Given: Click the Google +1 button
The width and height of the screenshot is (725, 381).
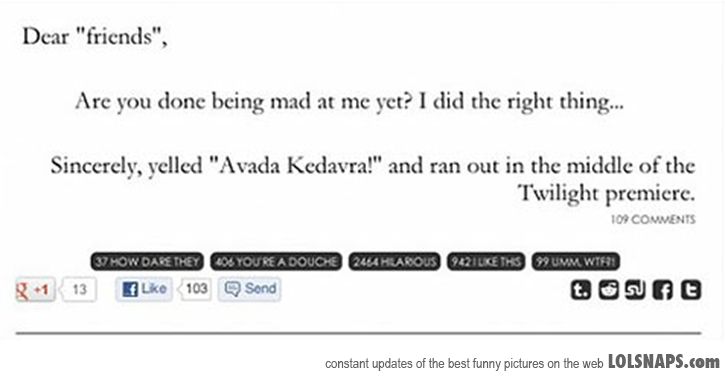Looking at the screenshot, I should (x=35, y=289).
